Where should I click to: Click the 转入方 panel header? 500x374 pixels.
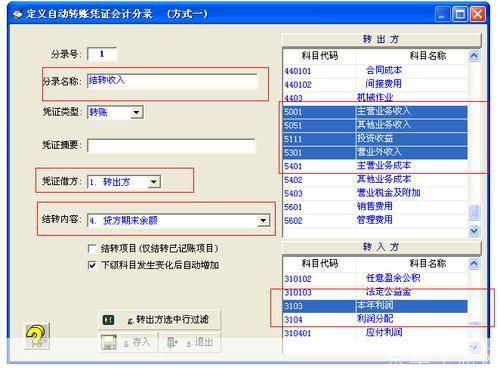click(381, 247)
